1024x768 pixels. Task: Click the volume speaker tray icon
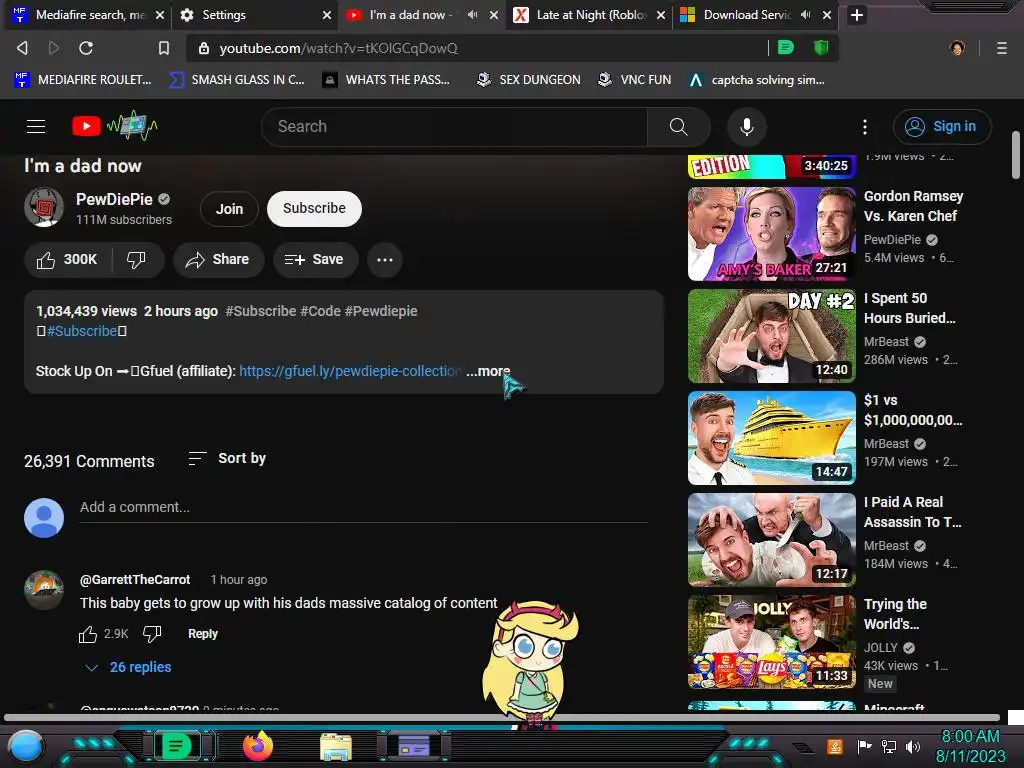(912, 746)
